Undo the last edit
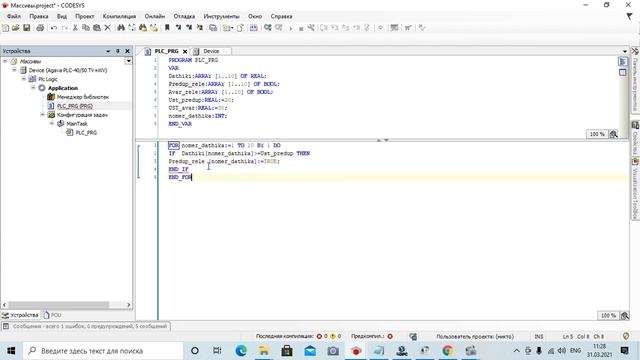The height and width of the screenshot is (360, 640). (53, 28)
